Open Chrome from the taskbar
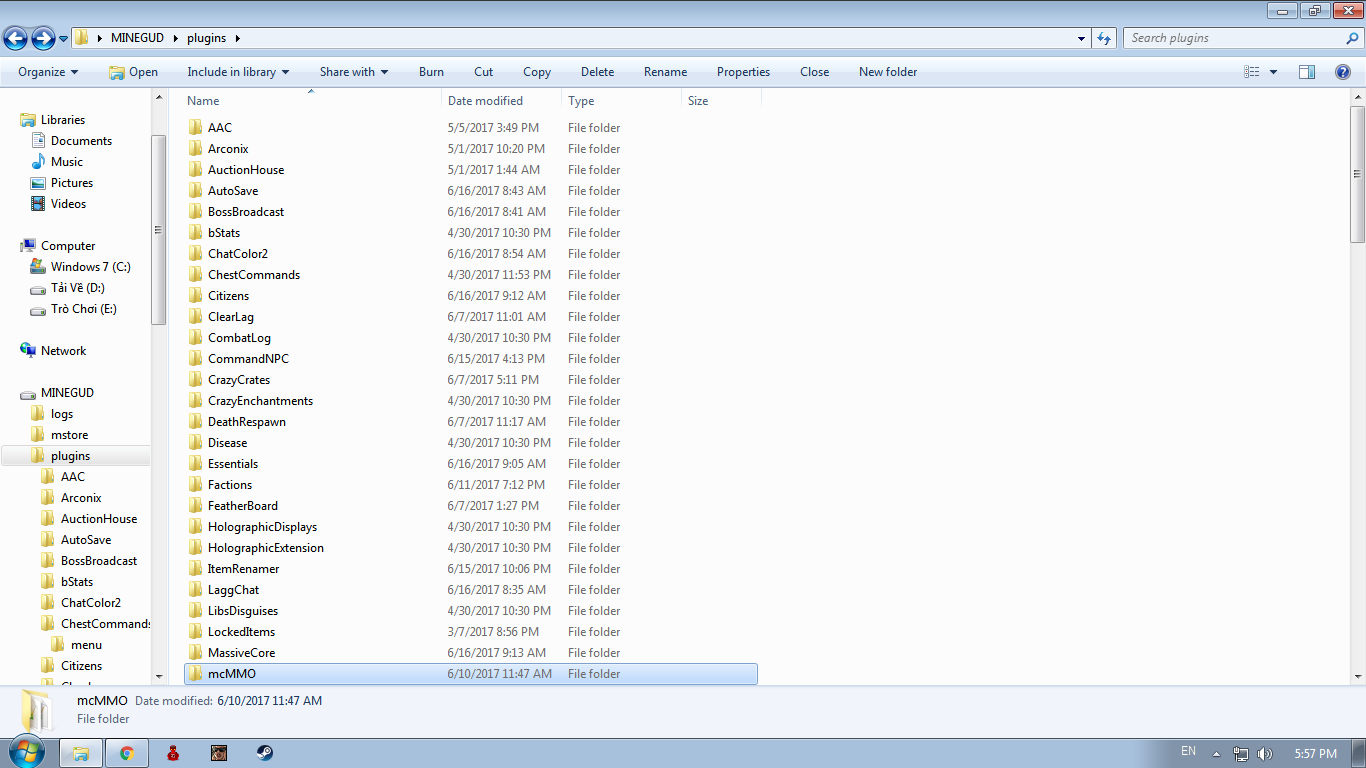Screen dimensions: 1366x768 point(127,753)
